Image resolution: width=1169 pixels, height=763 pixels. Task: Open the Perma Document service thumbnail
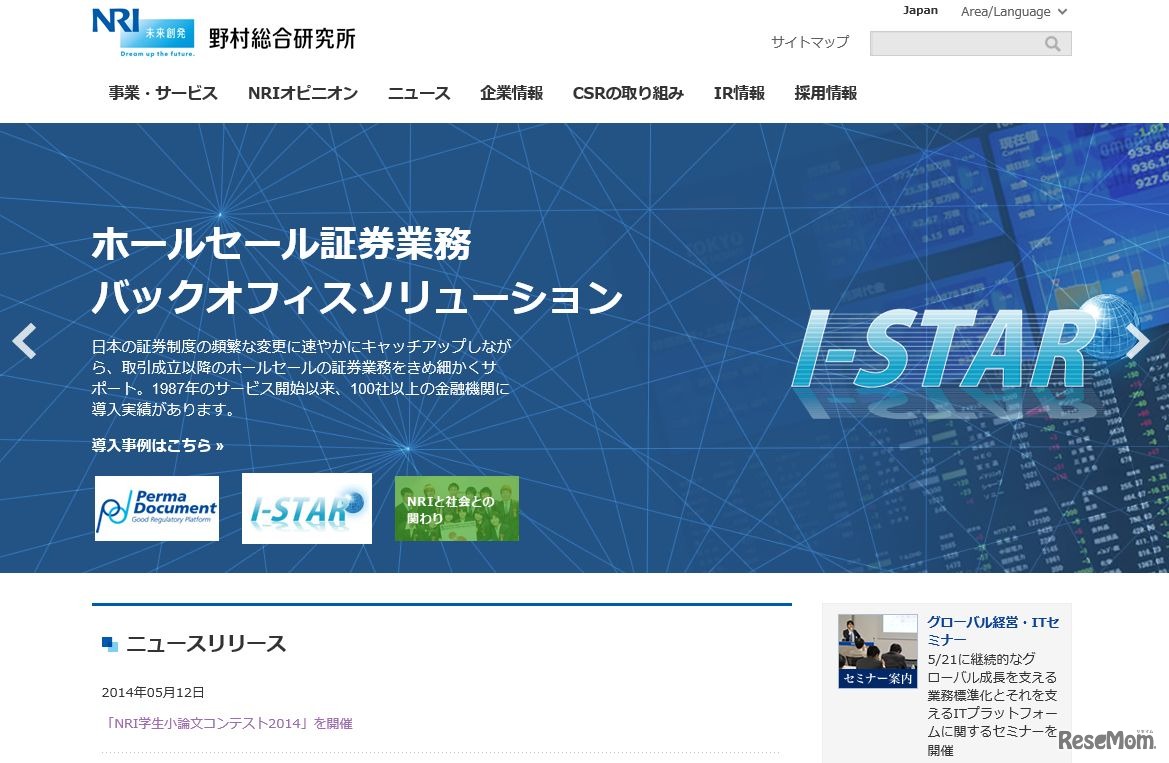click(x=157, y=507)
